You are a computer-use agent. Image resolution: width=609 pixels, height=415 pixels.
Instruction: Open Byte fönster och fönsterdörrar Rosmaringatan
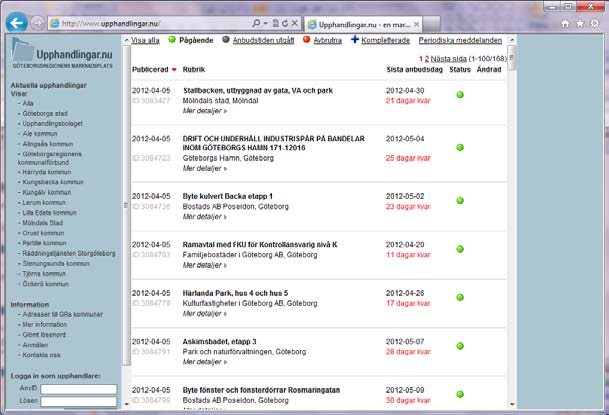coord(261,390)
